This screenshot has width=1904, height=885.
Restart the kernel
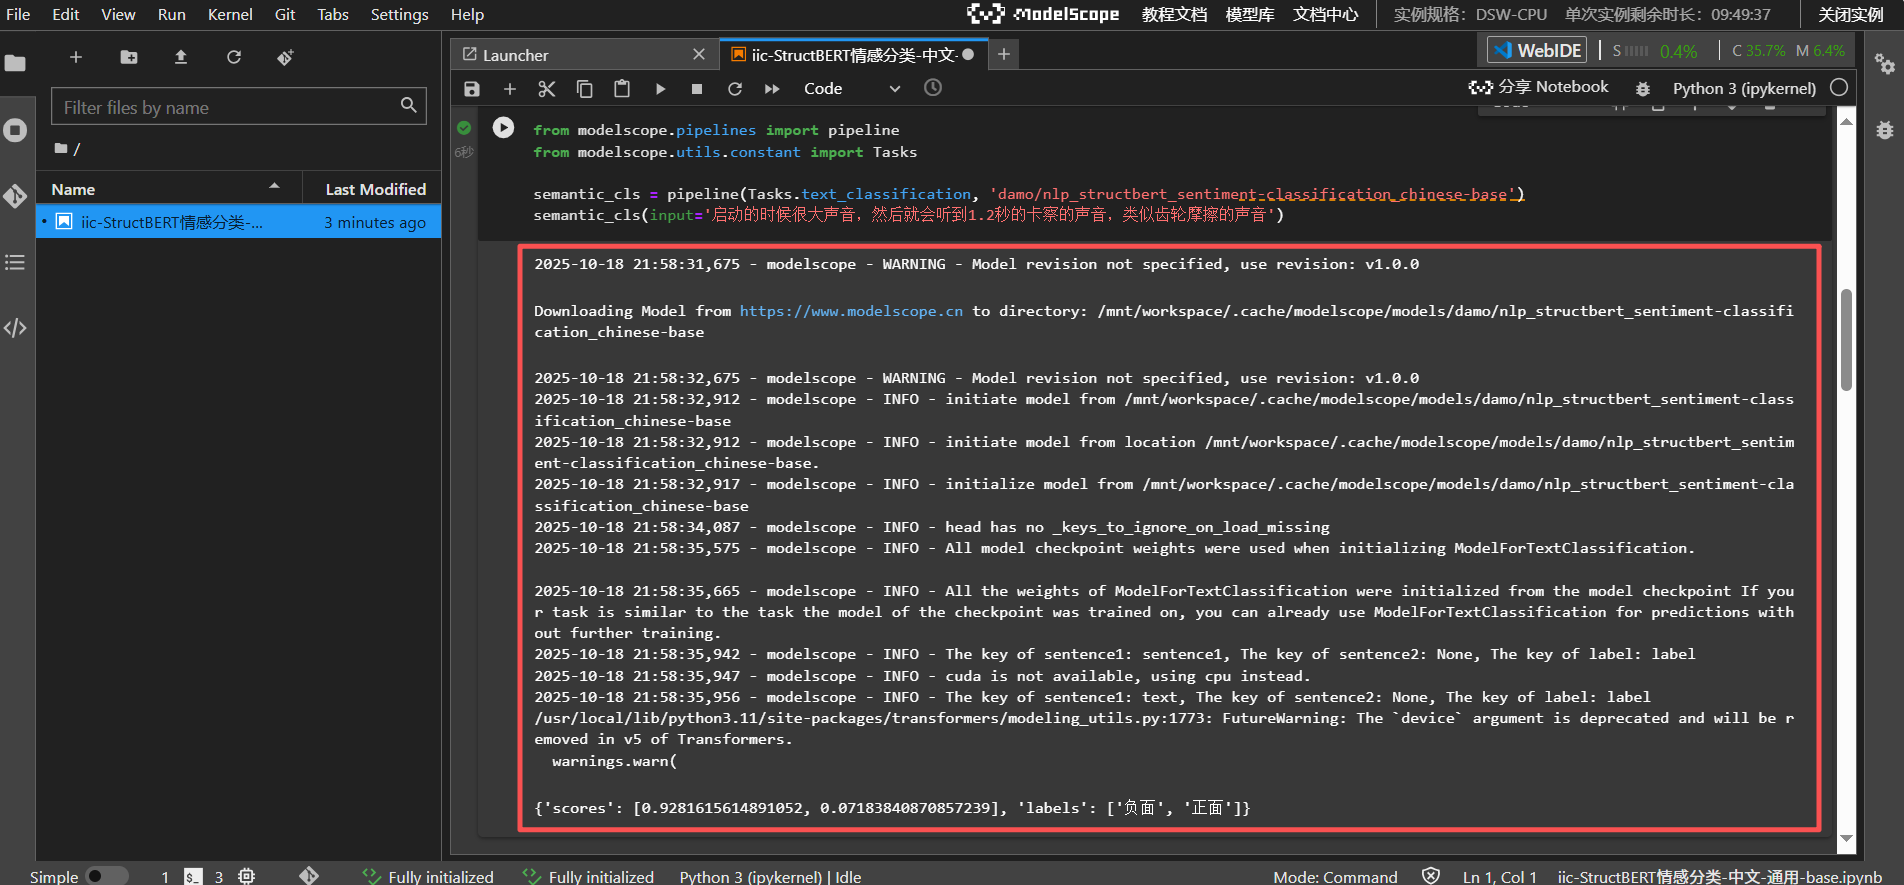tap(735, 89)
